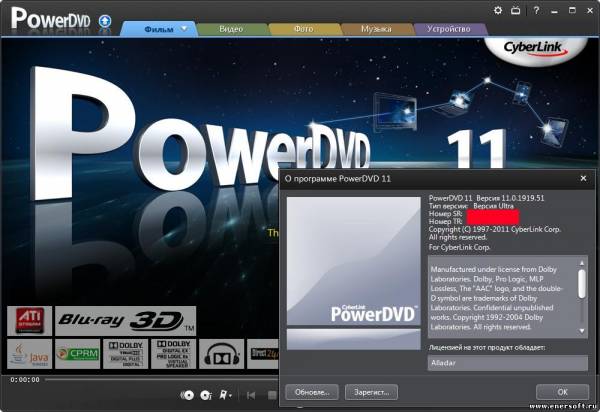Click the Dolby Headphone logo badge
The image size is (600, 412).
pyautogui.click(x=222, y=354)
